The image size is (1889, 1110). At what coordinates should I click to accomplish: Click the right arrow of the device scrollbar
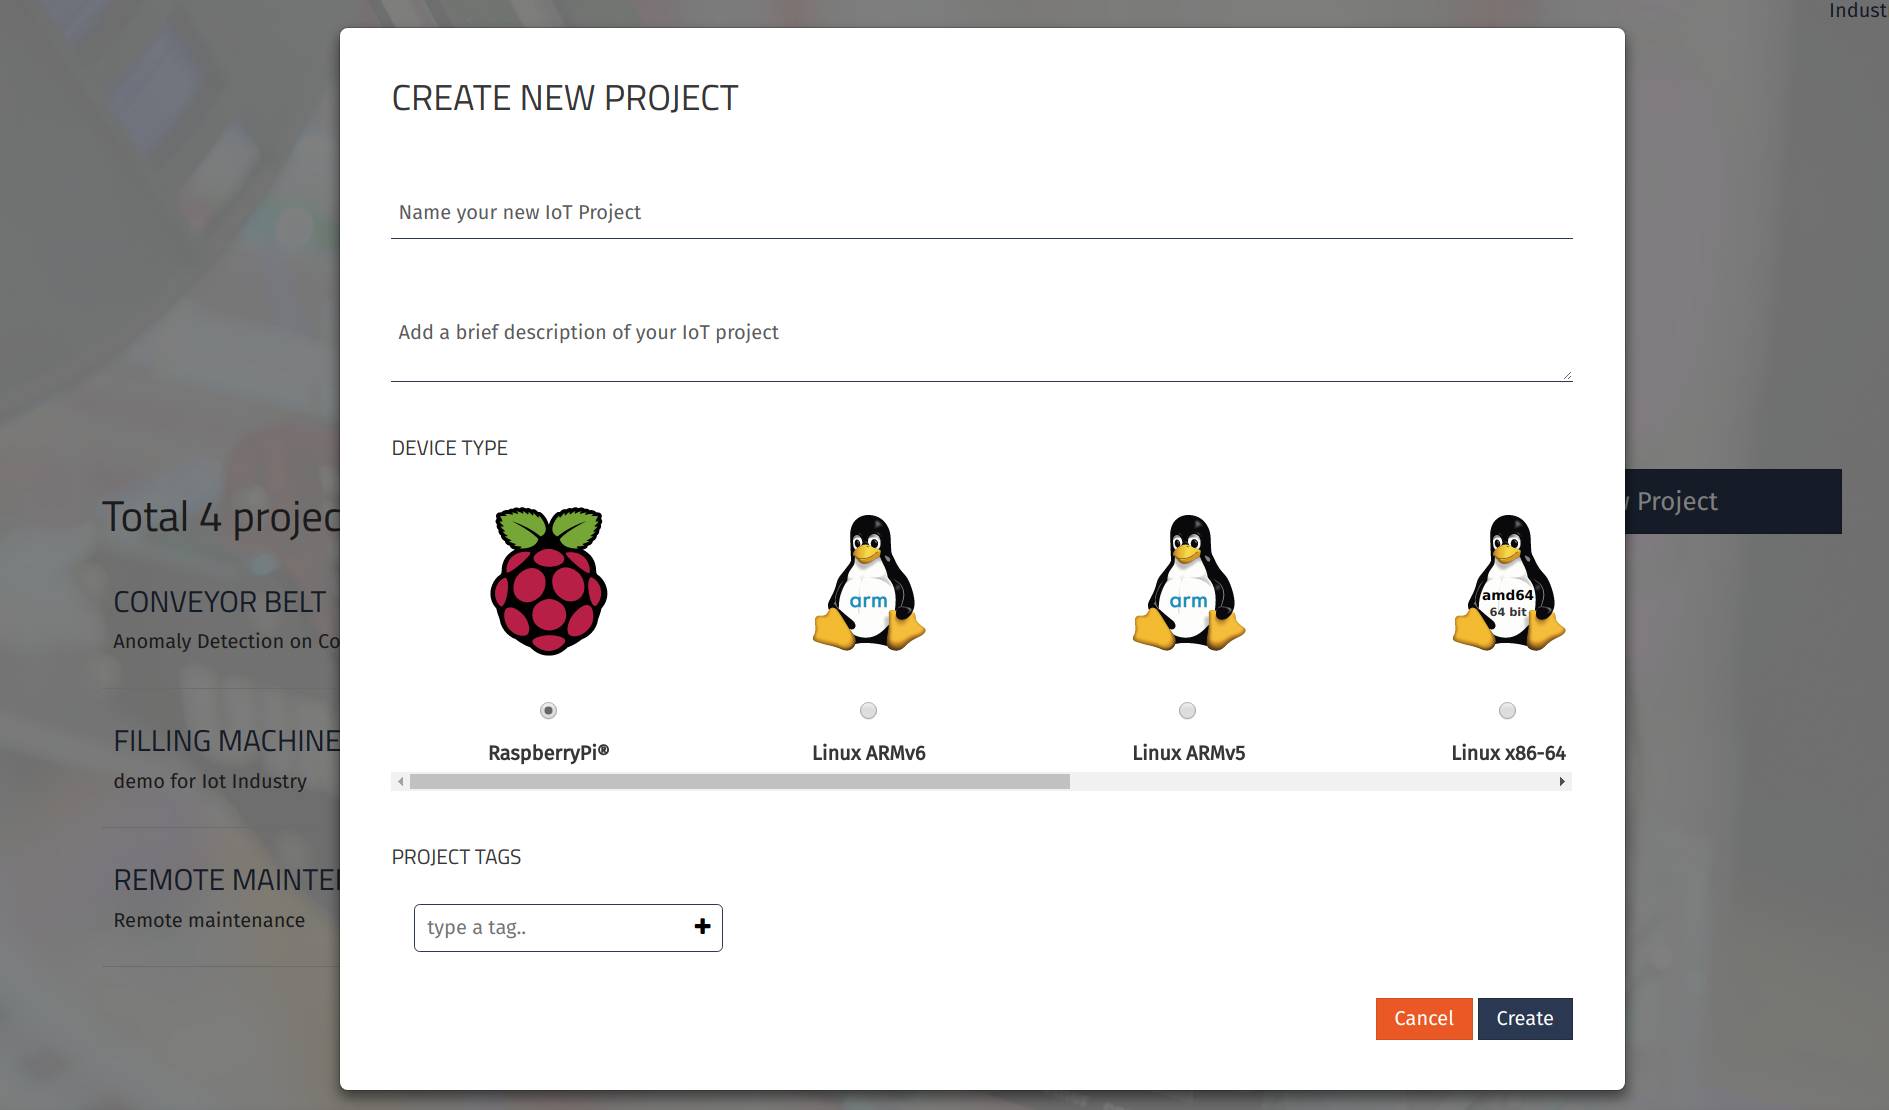1561,782
